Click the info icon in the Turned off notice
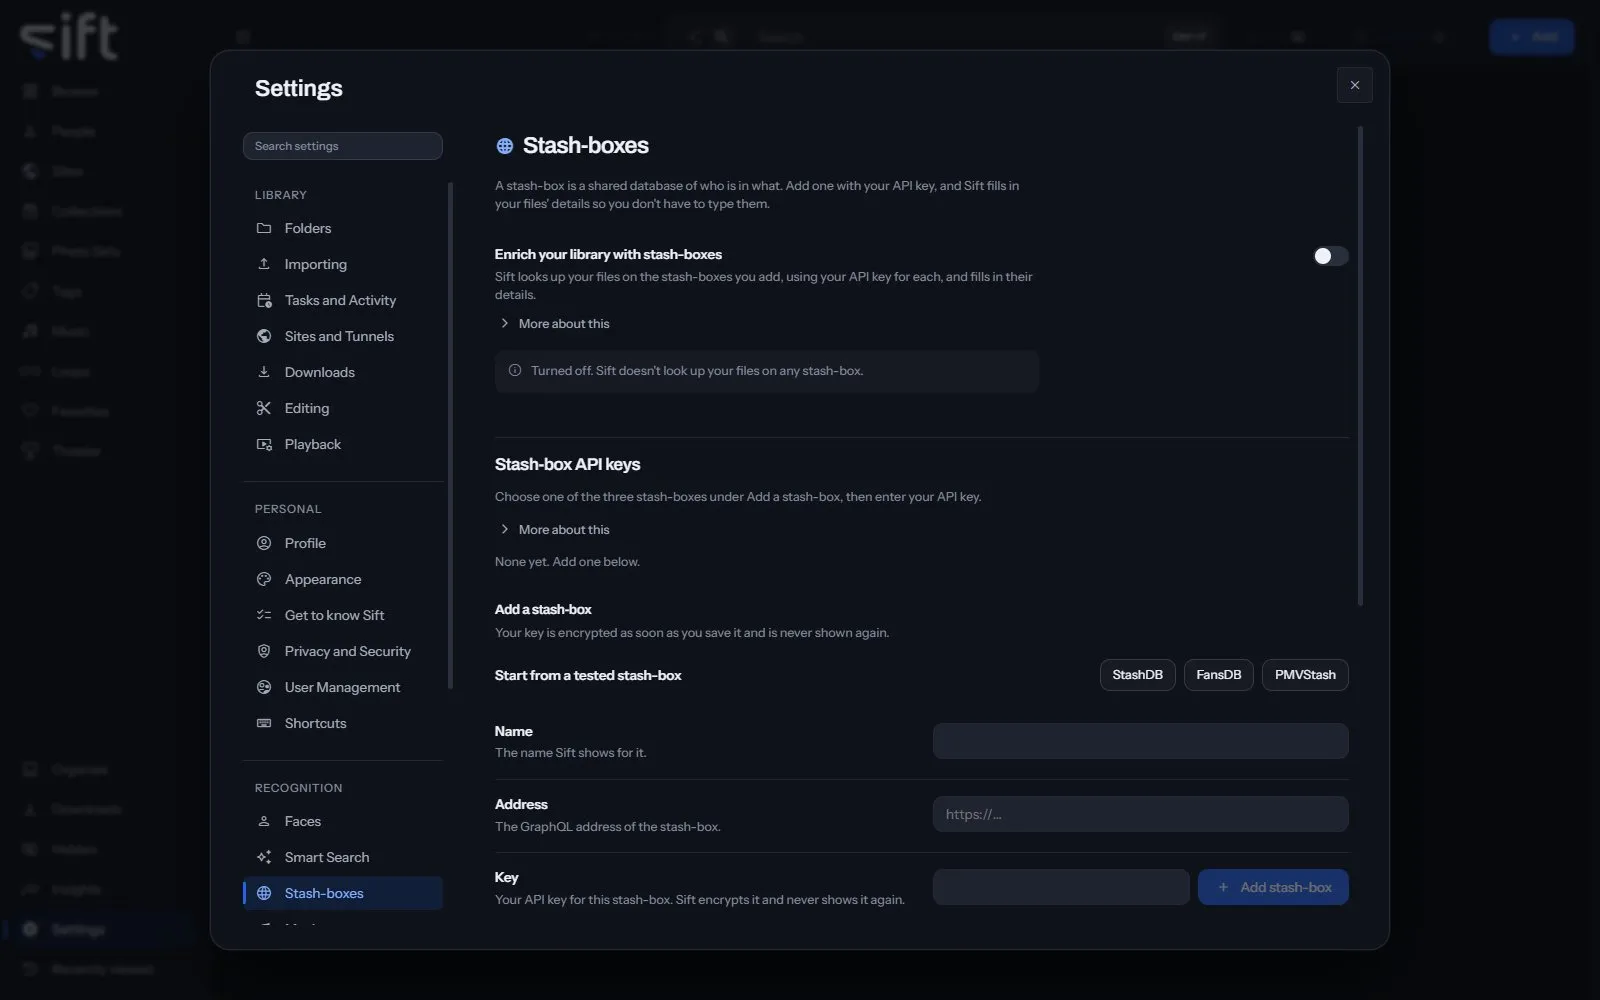 click(515, 371)
